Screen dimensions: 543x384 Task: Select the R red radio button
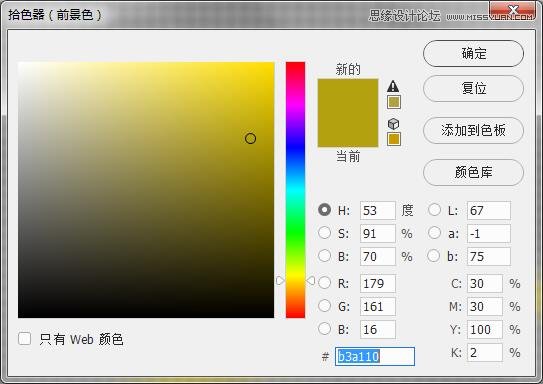(324, 283)
